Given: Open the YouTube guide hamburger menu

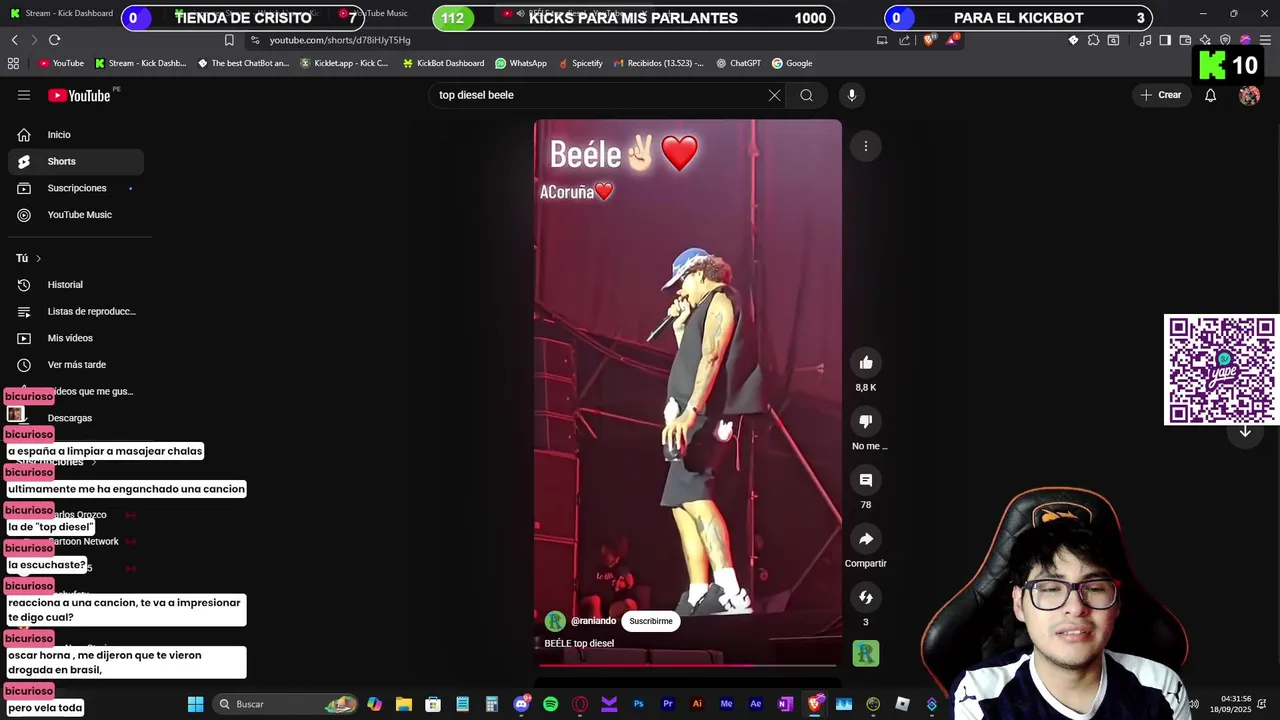Looking at the screenshot, I should (24, 95).
